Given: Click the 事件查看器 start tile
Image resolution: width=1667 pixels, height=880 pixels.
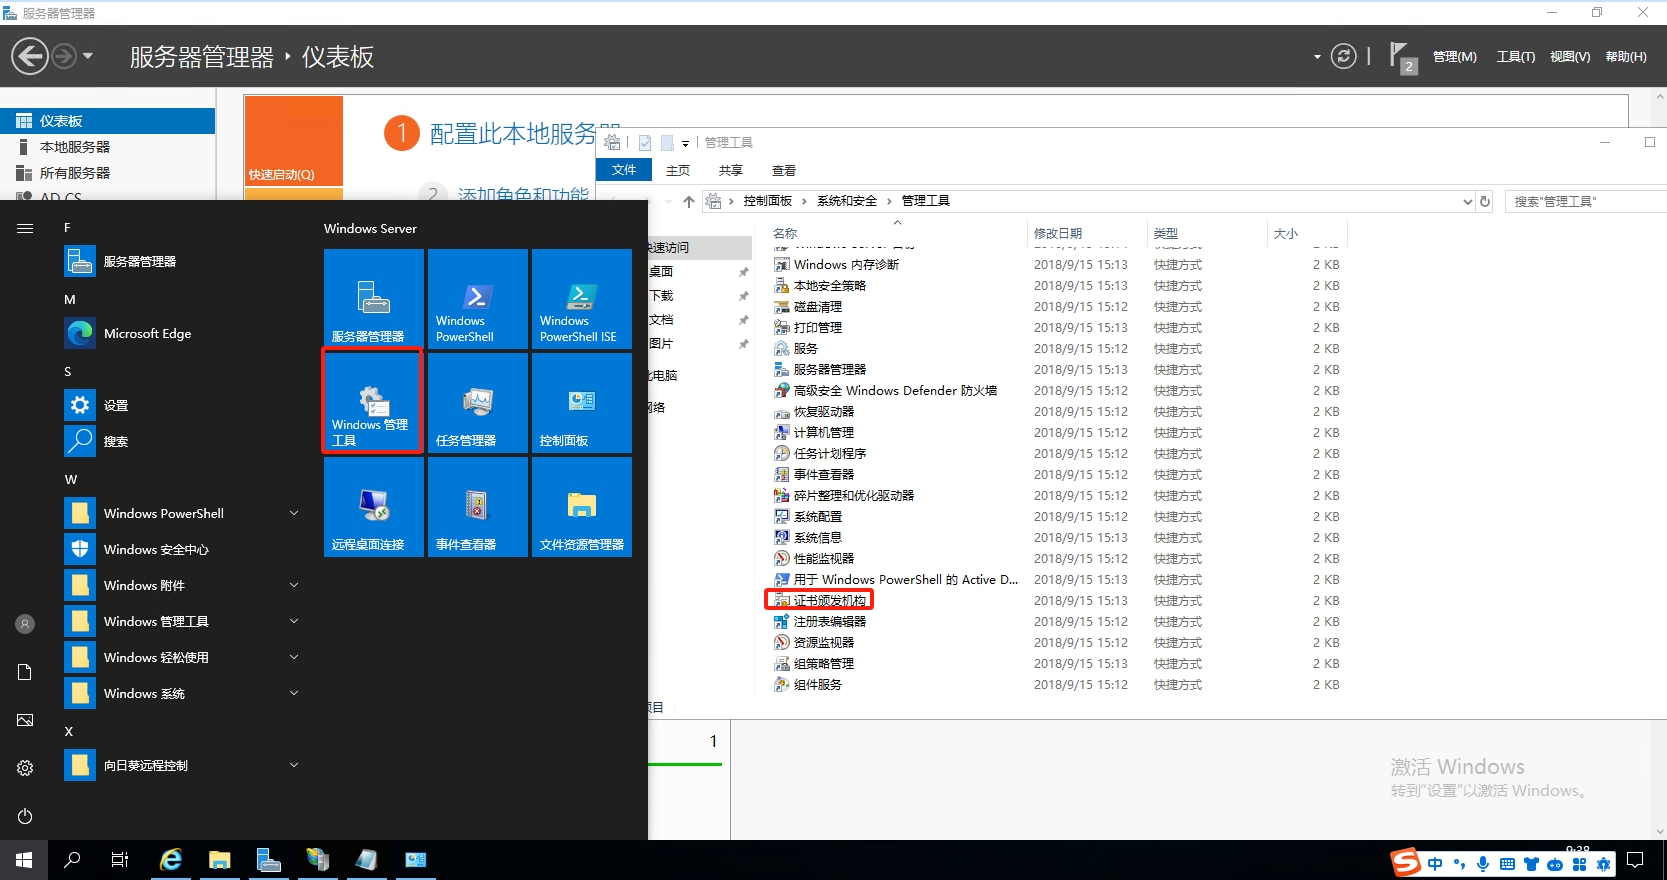Looking at the screenshot, I should [477, 507].
